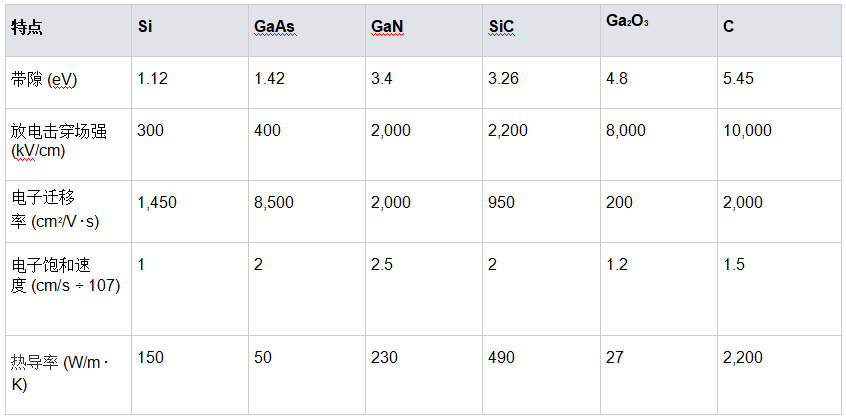The height and width of the screenshot is (419, 846).
Task: Select the 8,500 electron mobility cell
Action: pyautogui.click(x=274, y=203)
